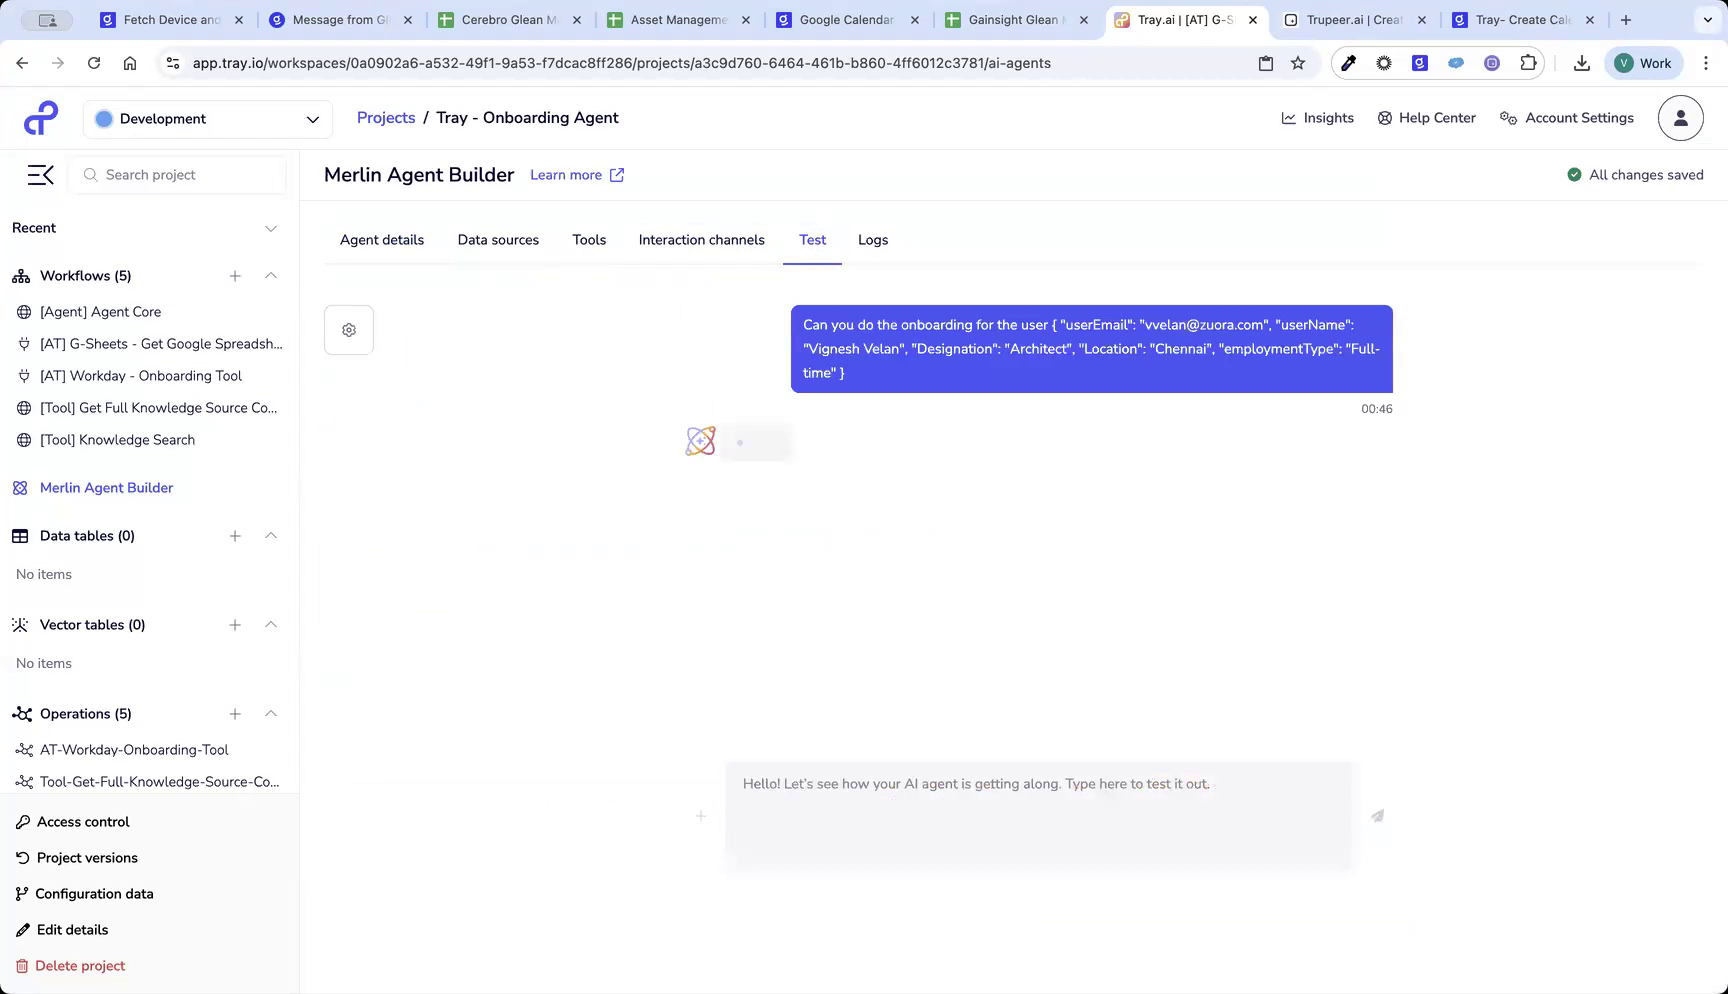Screen dimensions: 1728x994
Task: Open the user profile avatar menu
Action: (x=1680, y=117)
